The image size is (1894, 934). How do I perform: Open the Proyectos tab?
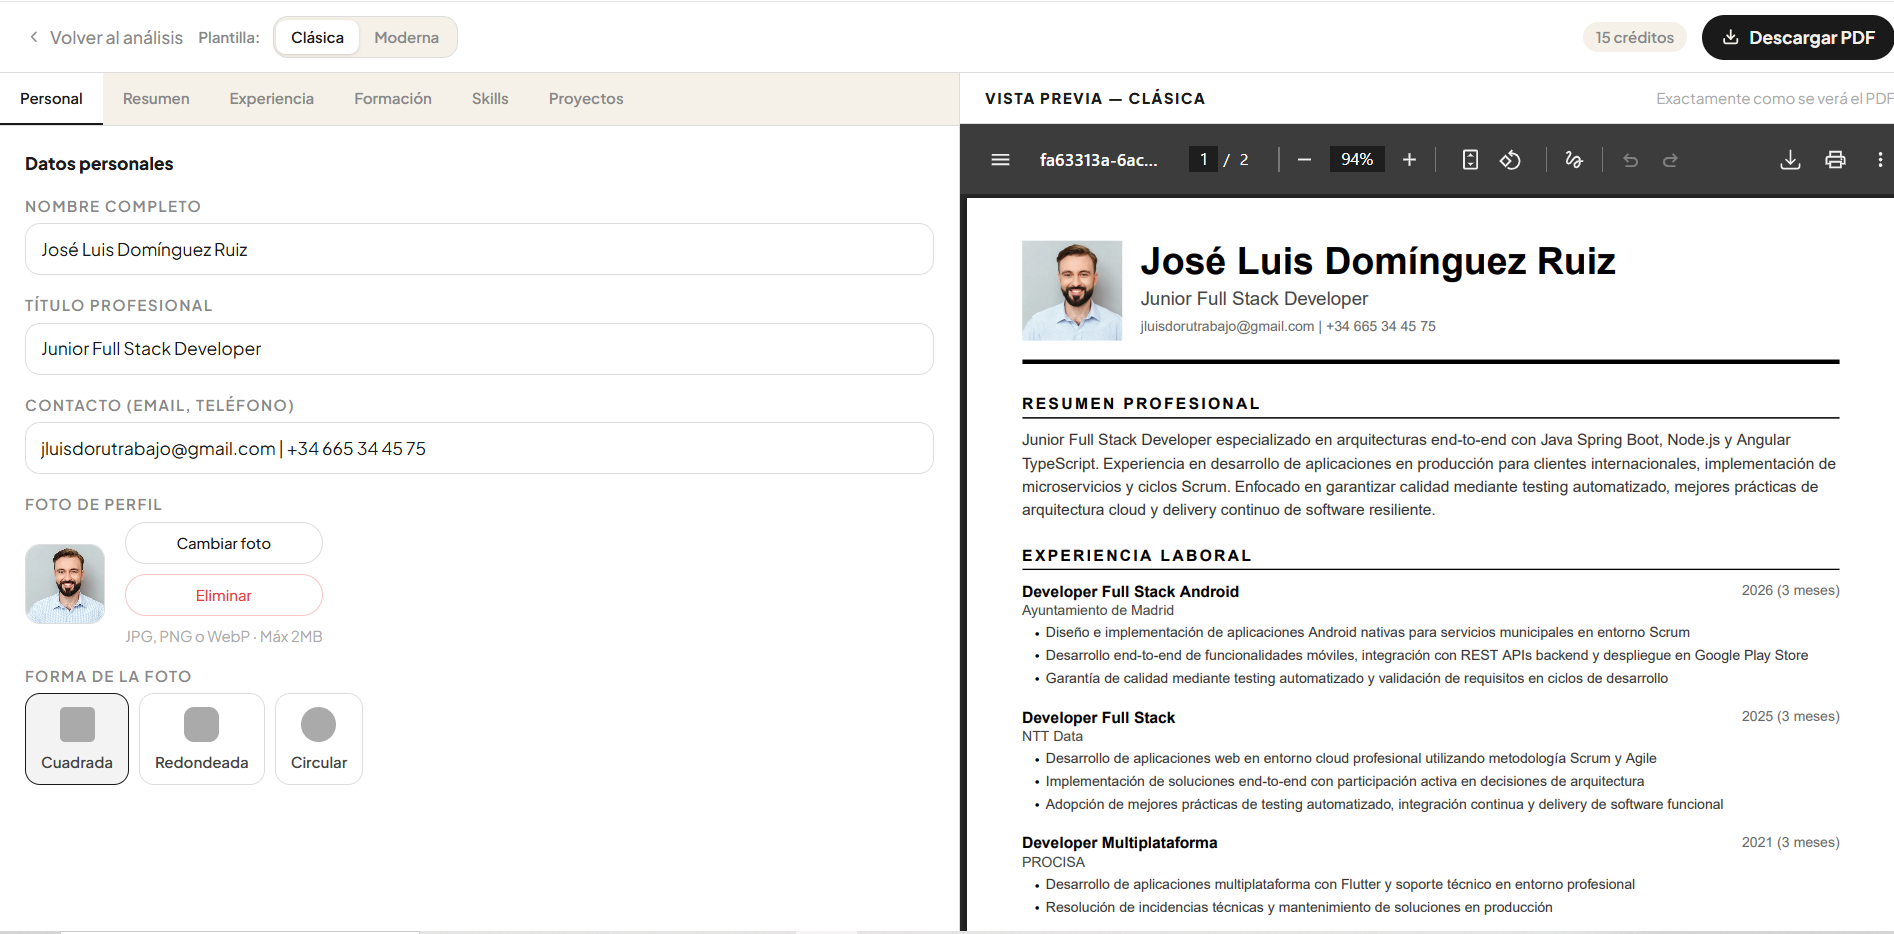click(x=586, y=99)
